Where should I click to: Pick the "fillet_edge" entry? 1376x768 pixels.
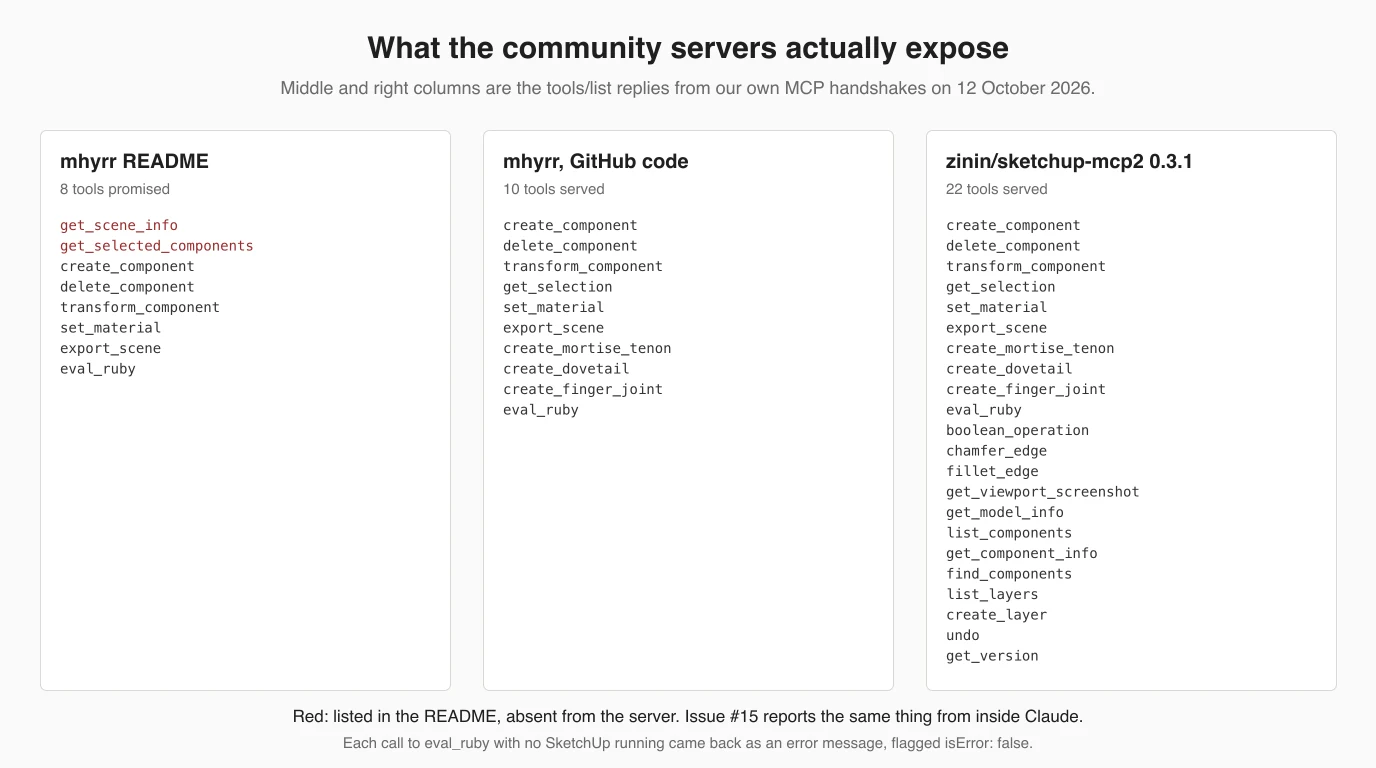(992, 471)
